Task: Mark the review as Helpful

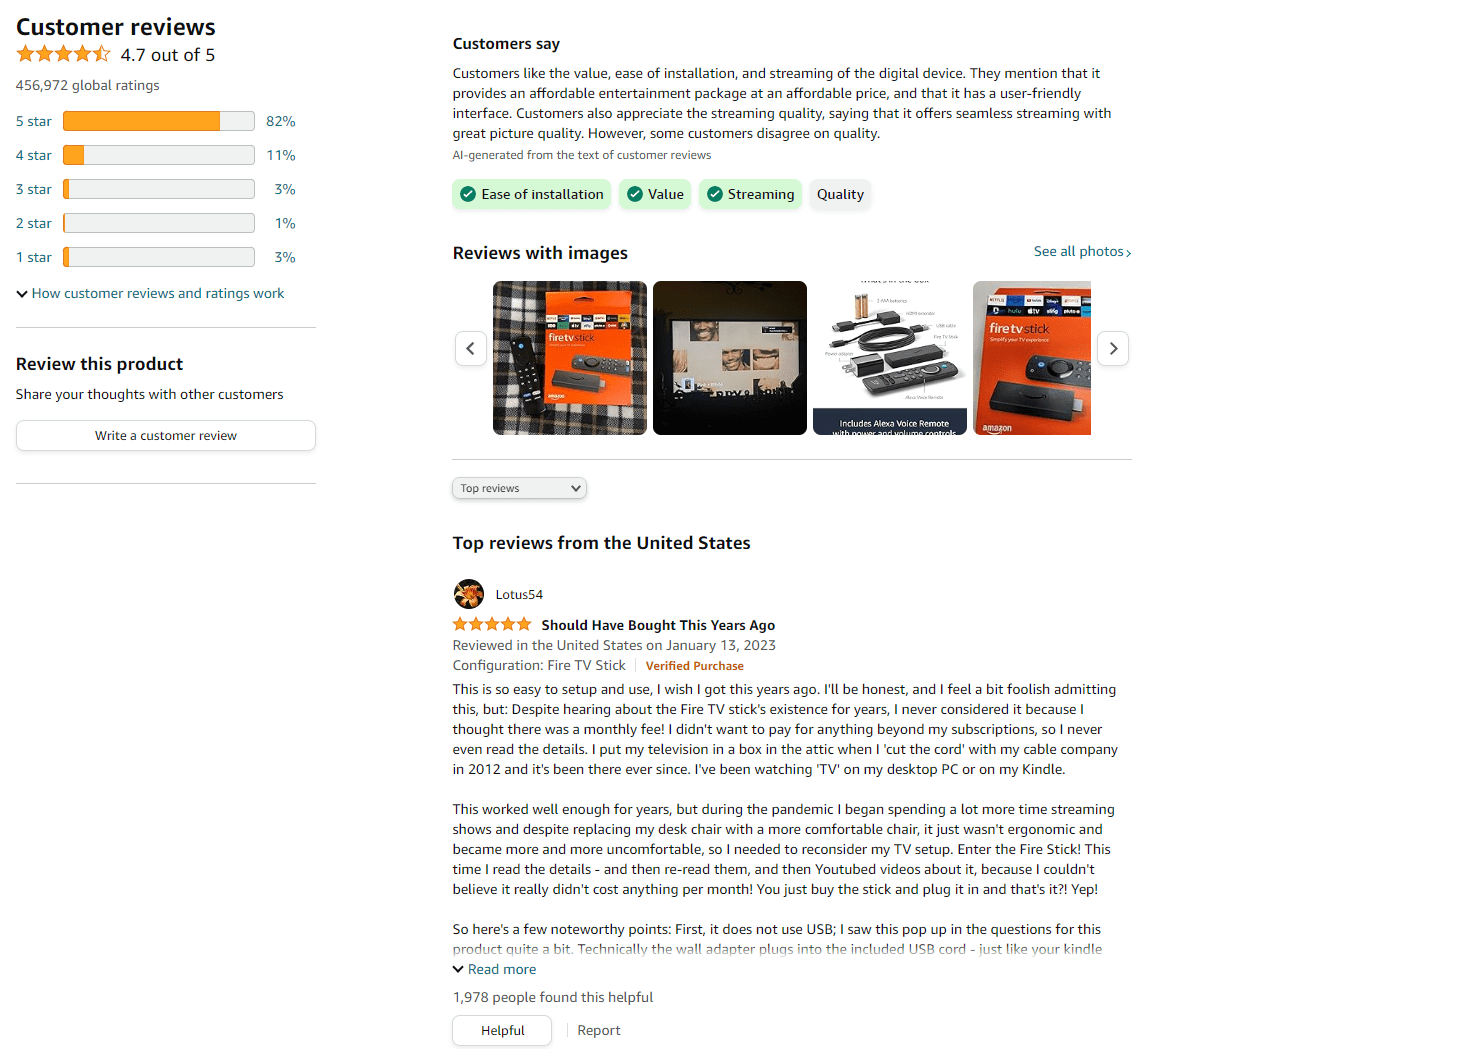Action: click(x=502, y=1030)
